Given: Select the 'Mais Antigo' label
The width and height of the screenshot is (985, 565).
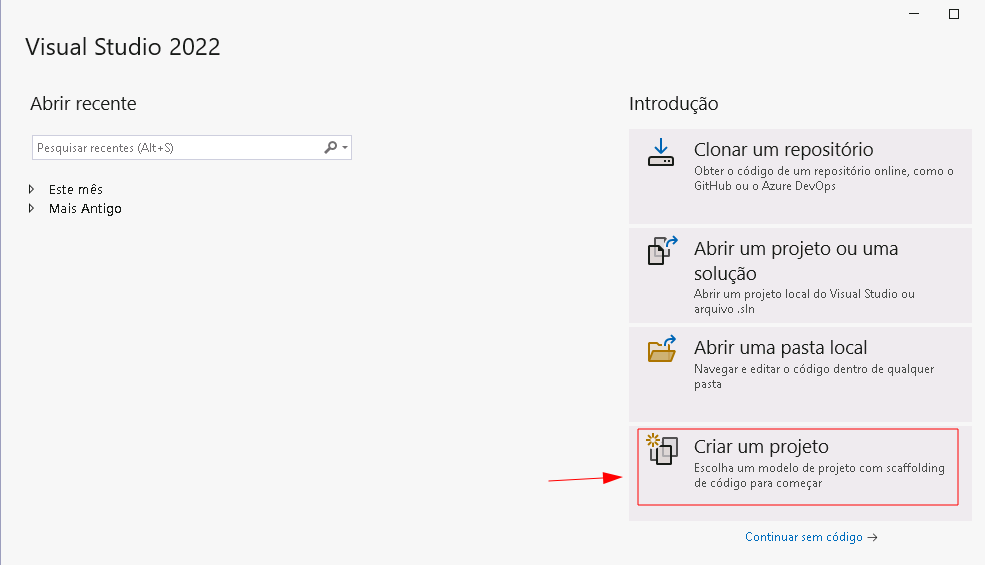Looking at the screenshot, I should coord(85,209).
